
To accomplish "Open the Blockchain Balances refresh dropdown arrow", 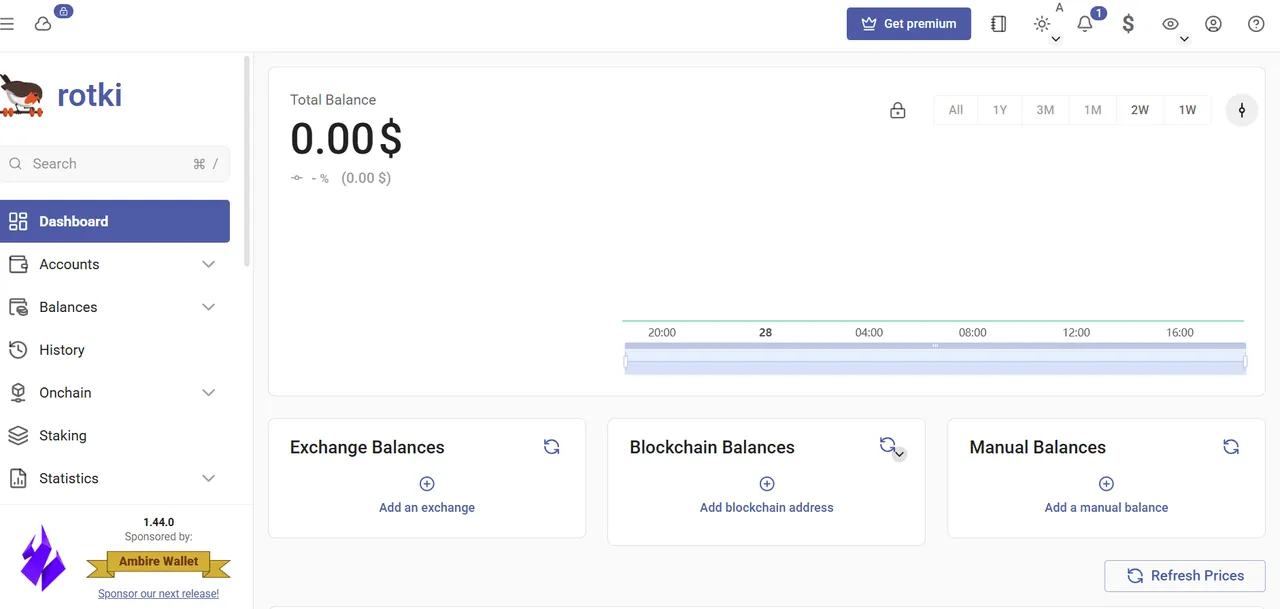I will (899, 454).
